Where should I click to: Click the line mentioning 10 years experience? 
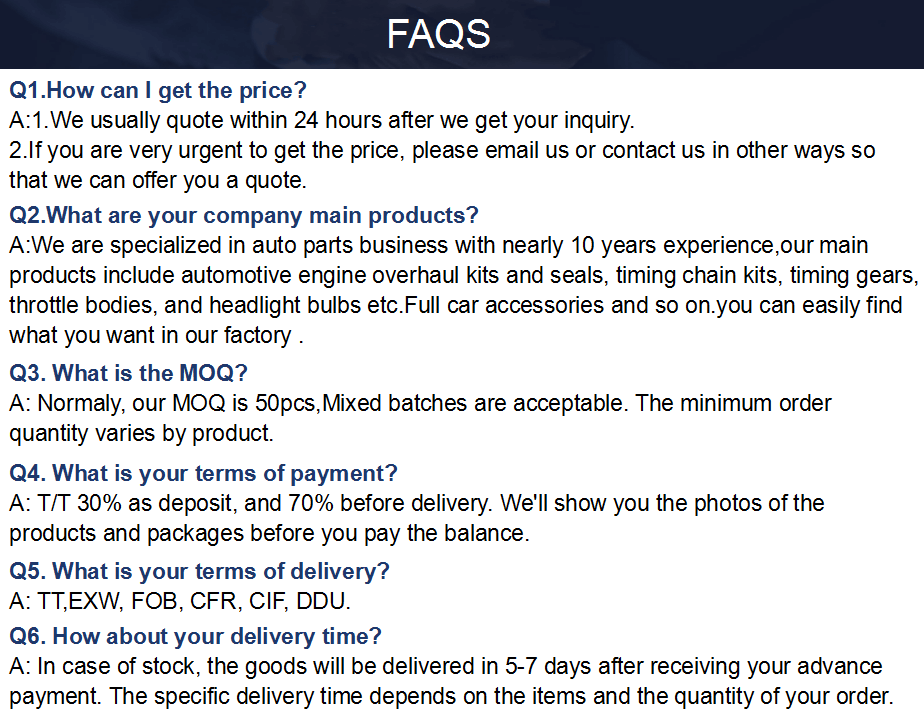pos(439,245)
